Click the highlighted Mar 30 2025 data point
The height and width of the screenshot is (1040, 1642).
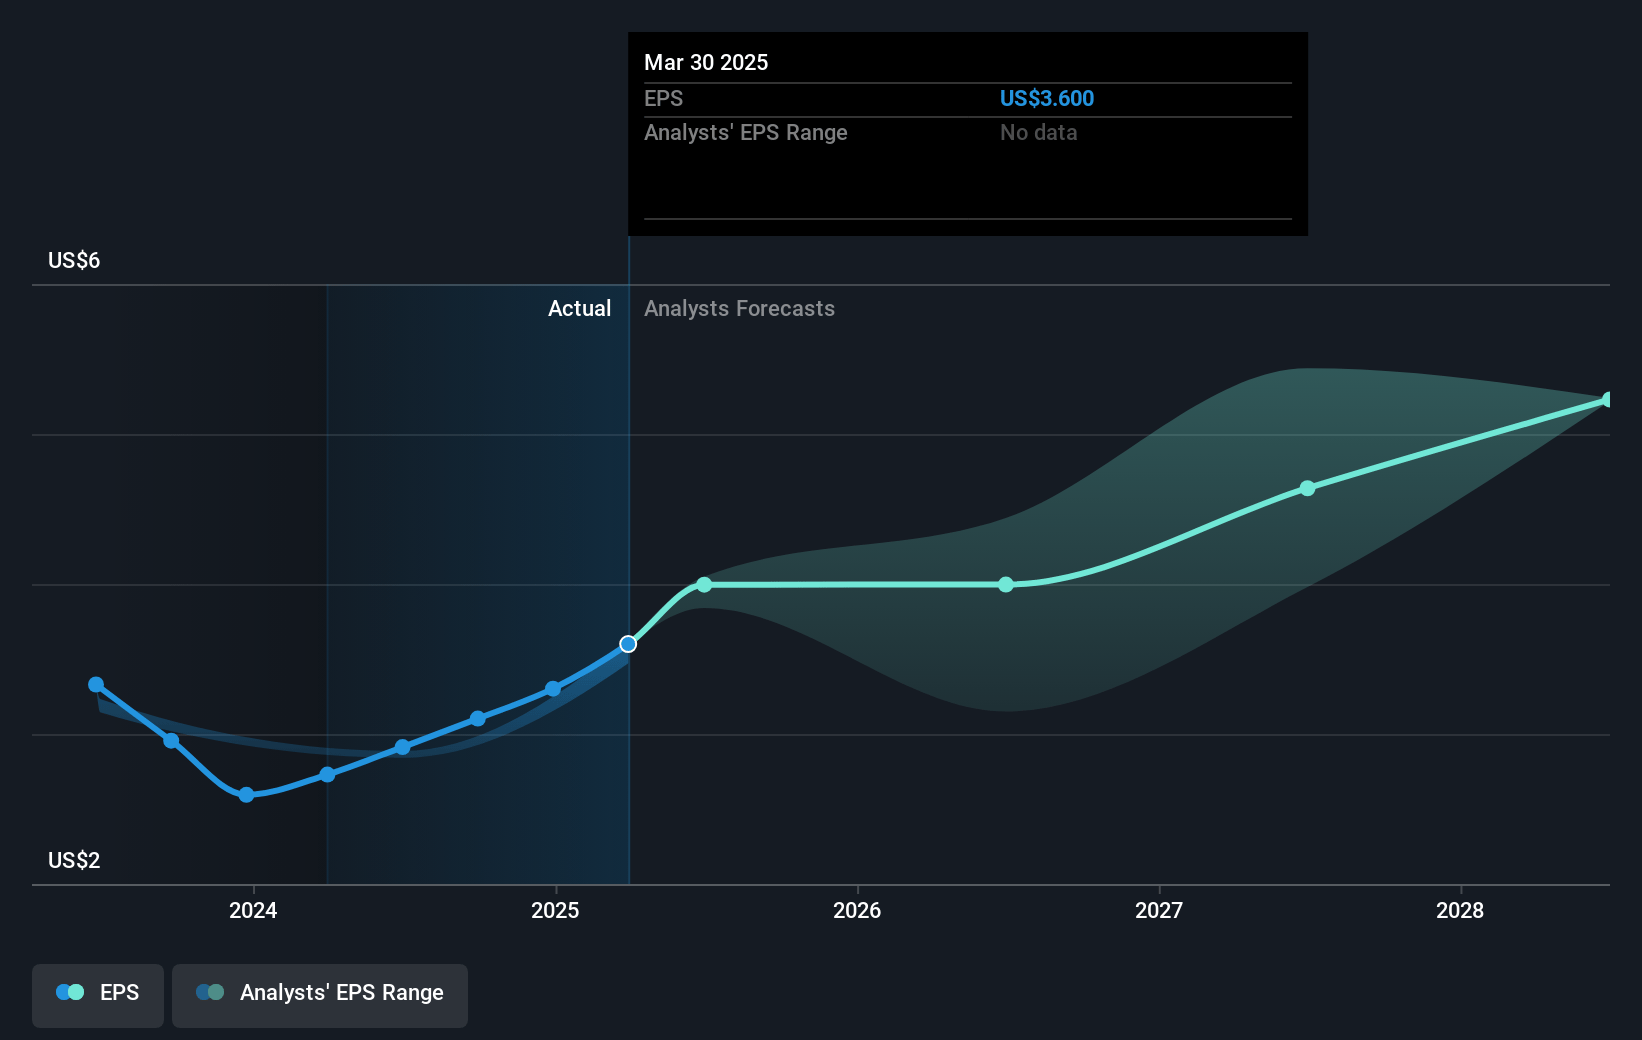[x=628, y=644]
